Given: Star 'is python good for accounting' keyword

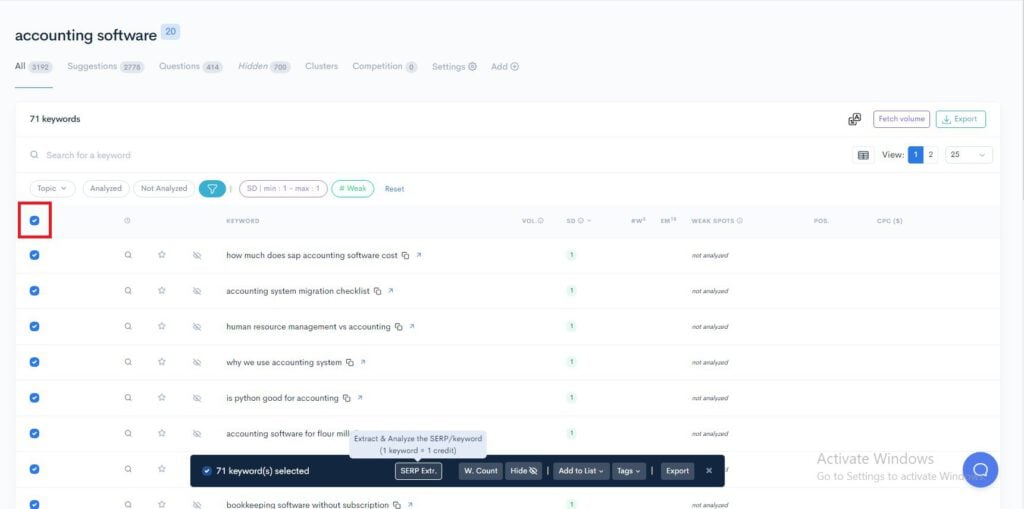Looking at the screenshot, I should tap(161, 397).
